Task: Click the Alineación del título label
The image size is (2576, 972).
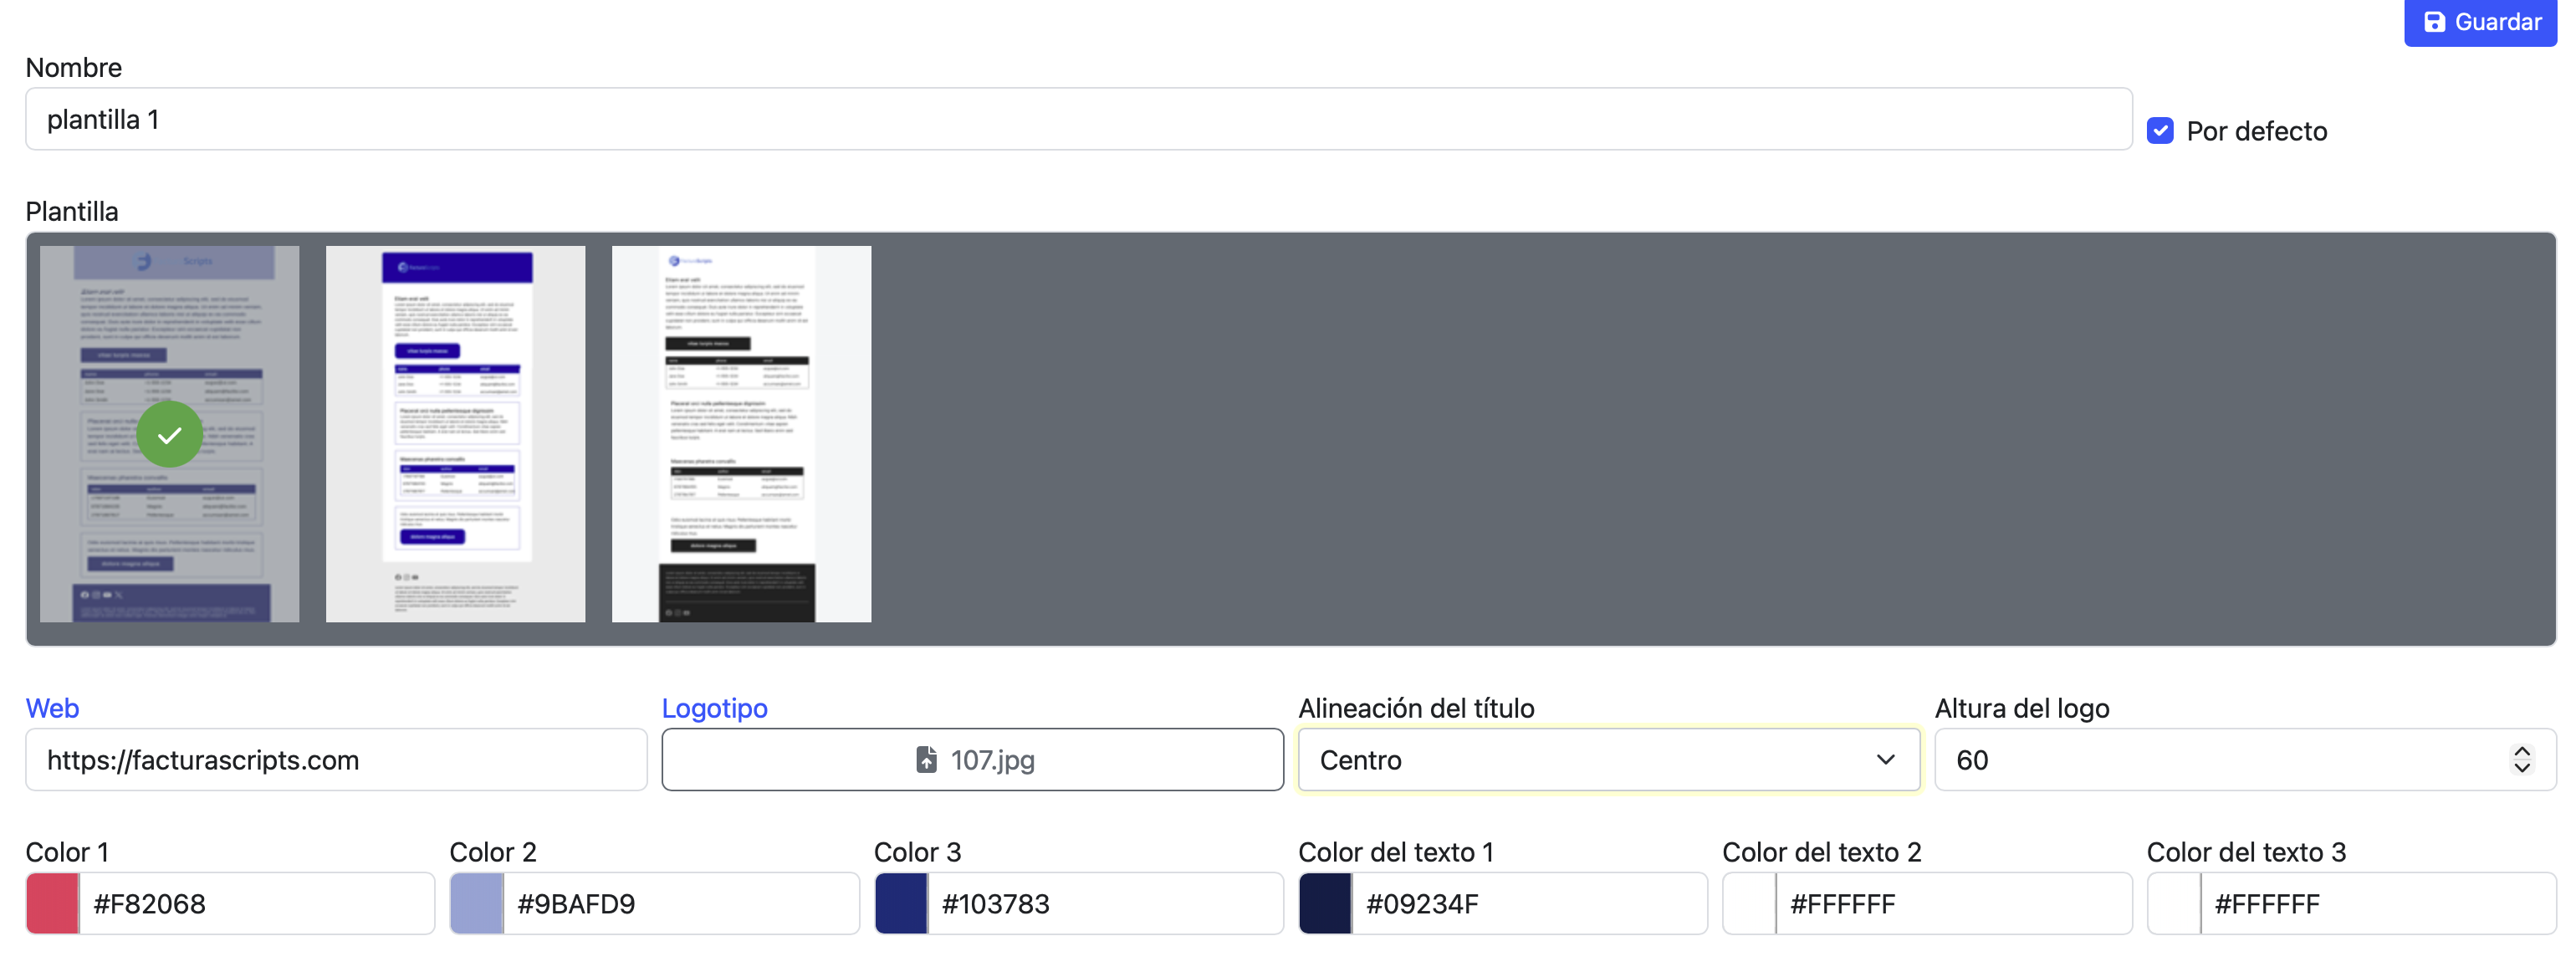Action: pos(1416,708)
